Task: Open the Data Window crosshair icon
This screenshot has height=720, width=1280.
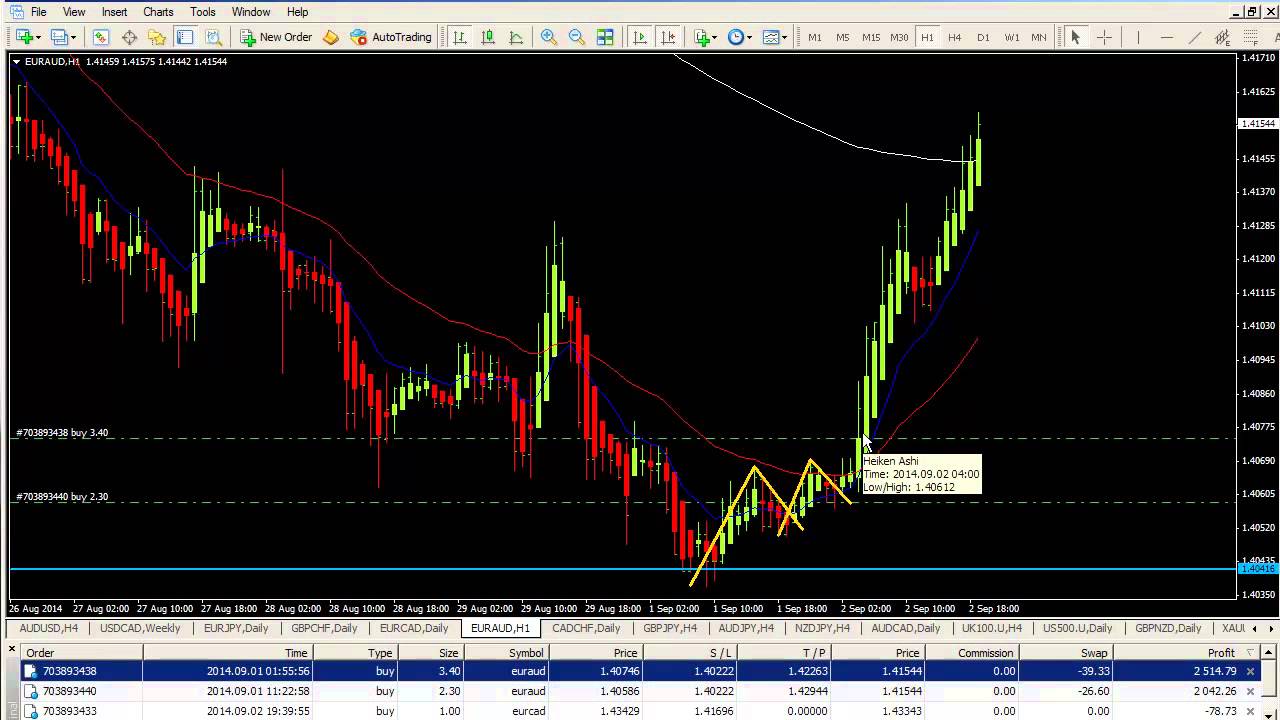Action: 129,37
